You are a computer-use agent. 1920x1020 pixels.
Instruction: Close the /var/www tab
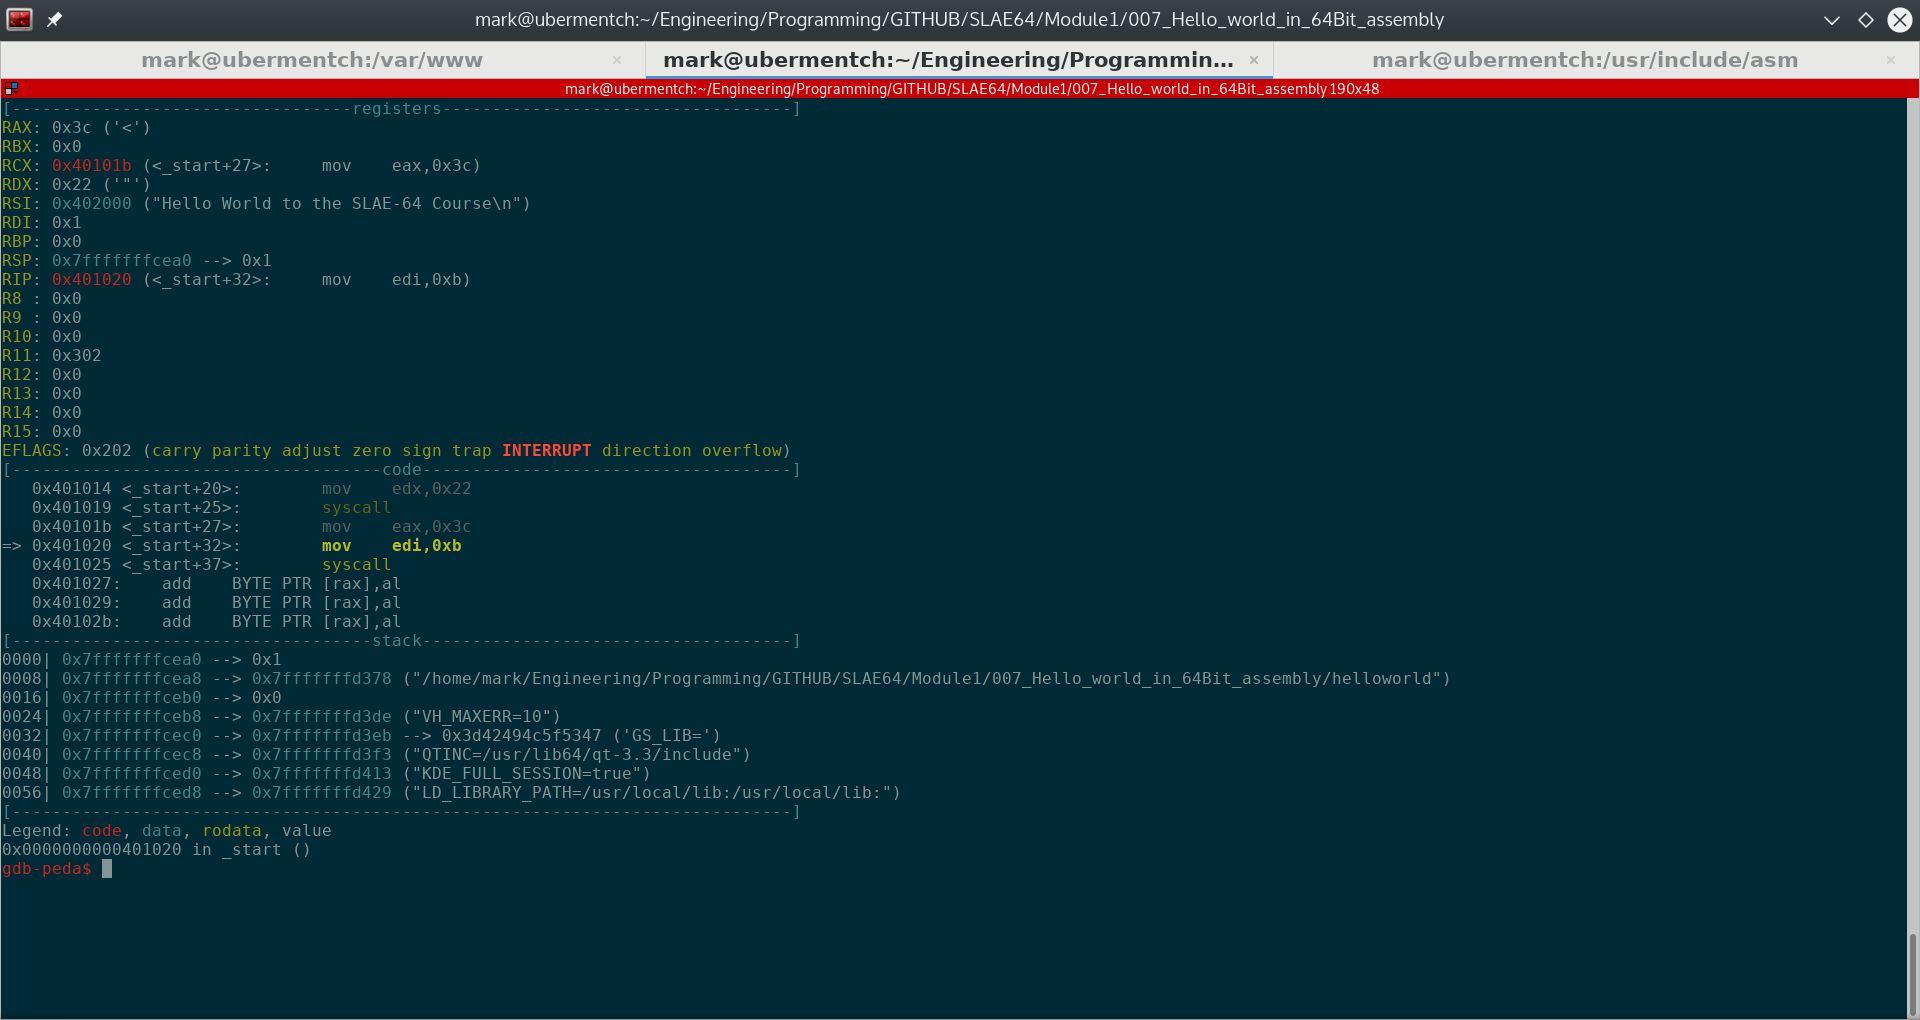pos(617,60)
